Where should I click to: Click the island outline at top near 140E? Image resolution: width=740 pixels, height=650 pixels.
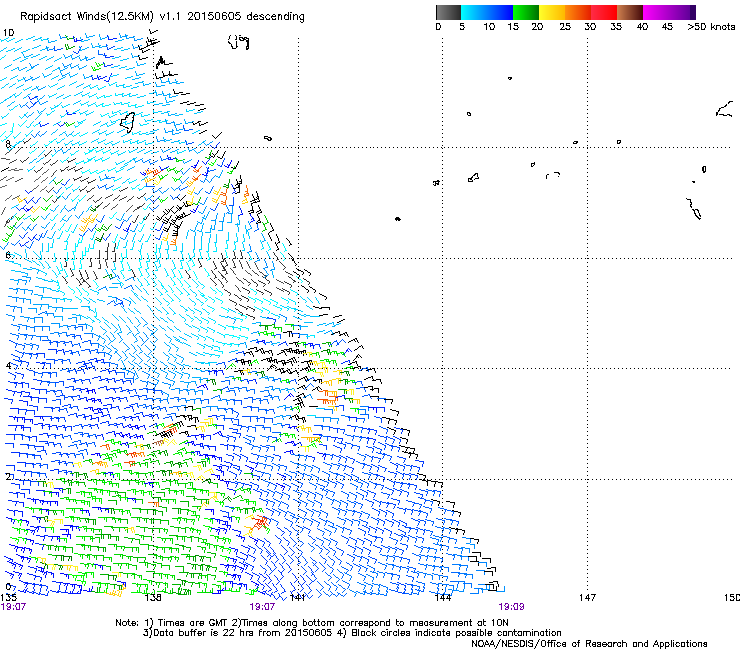point(239,42)
